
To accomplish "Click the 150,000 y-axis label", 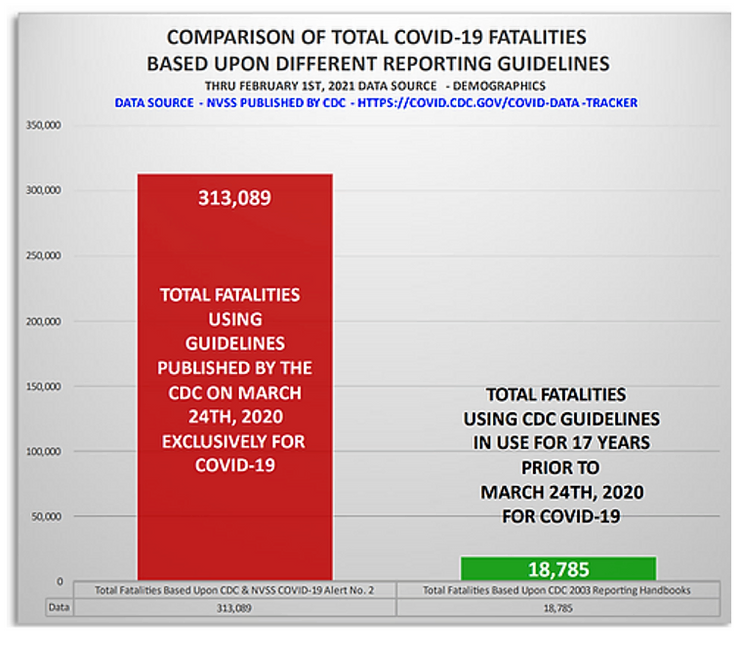I will pyautogui.click(x=42, y=386).
